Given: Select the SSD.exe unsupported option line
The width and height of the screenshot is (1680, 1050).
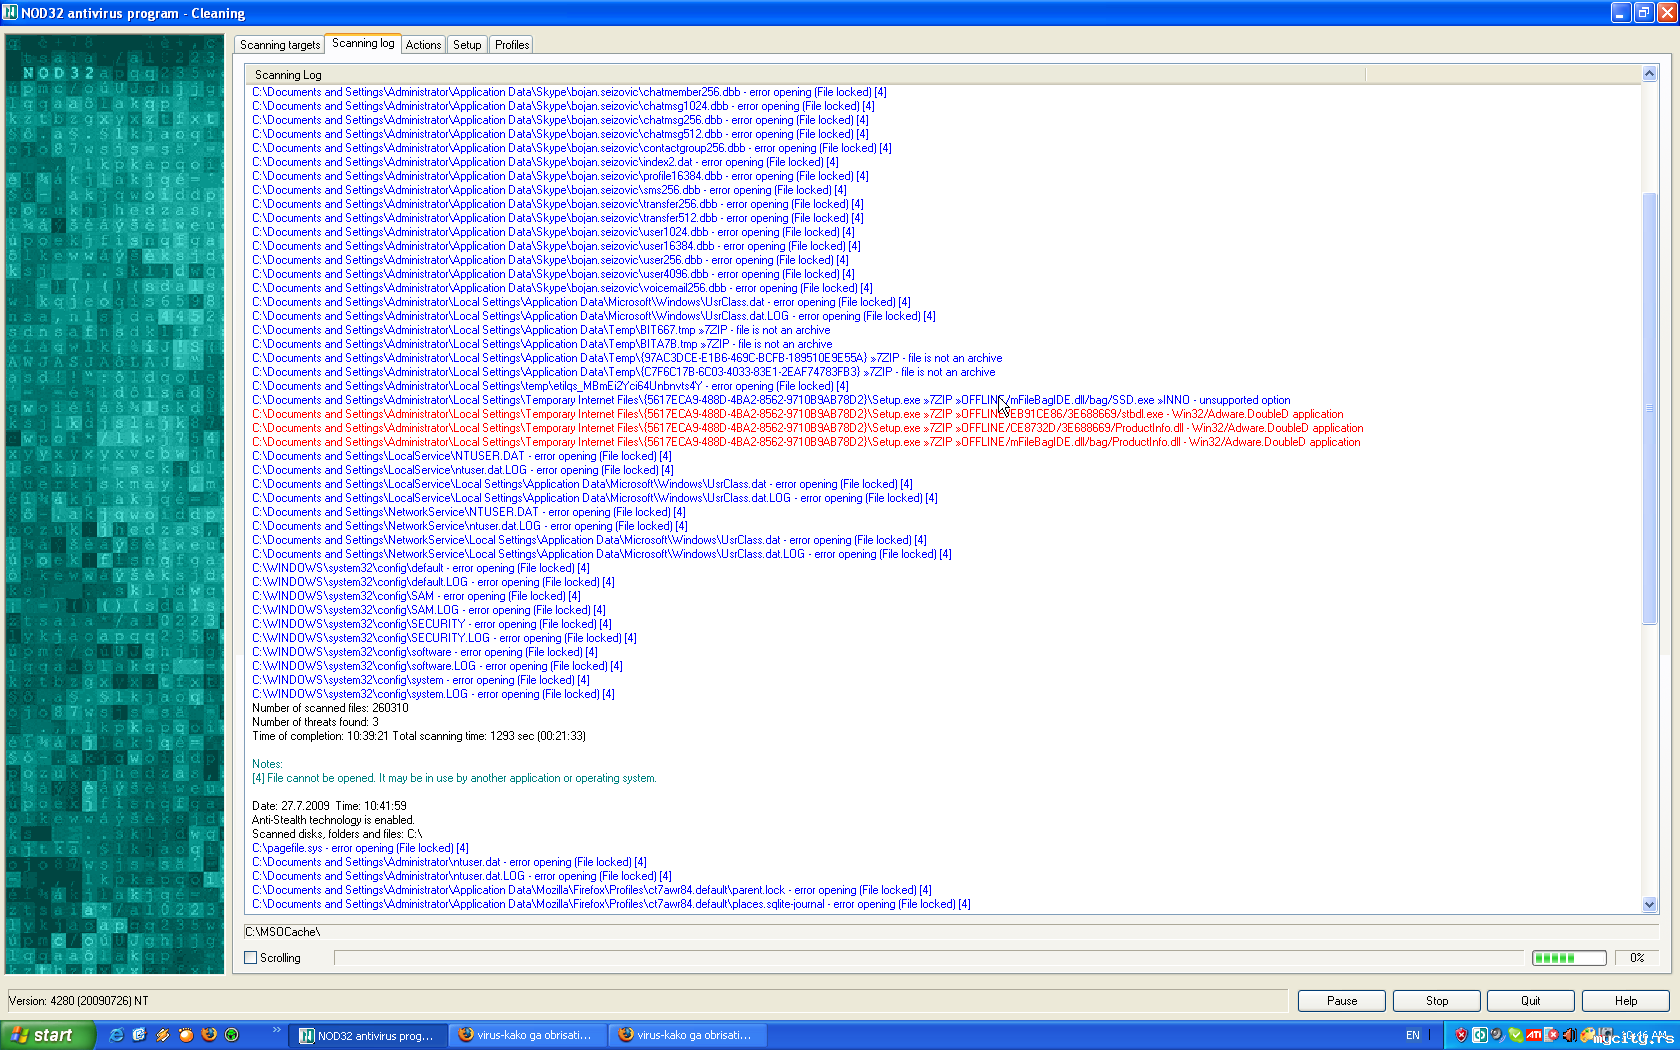Looking at the screenshot, I should [771, 400].
